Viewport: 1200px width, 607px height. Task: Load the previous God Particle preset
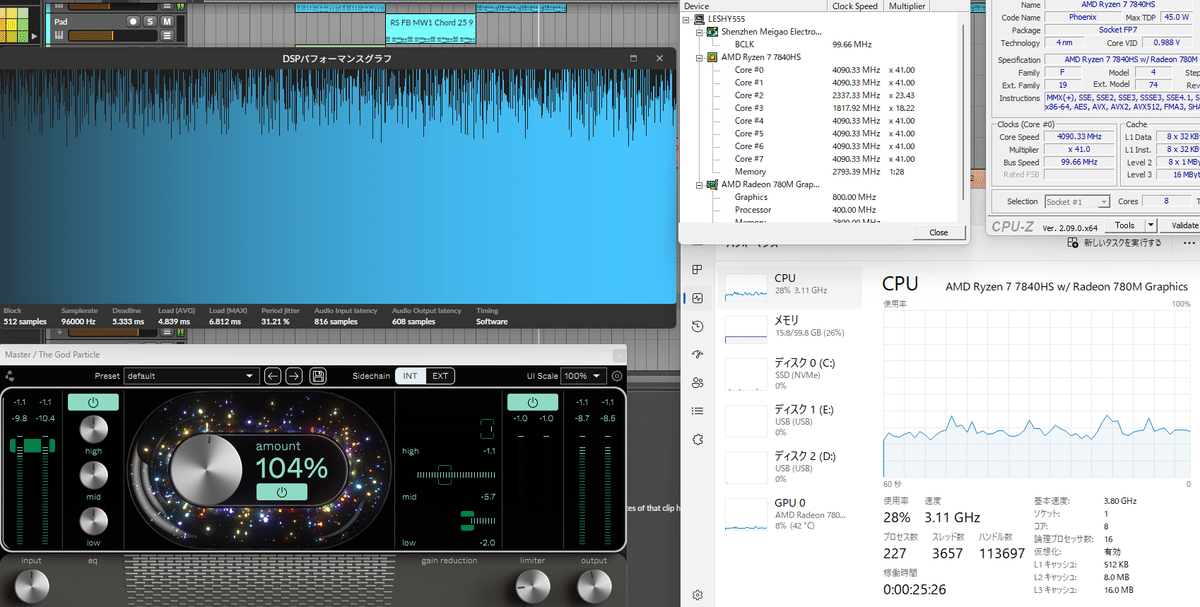pyautogui.click(x=274, y=376)
